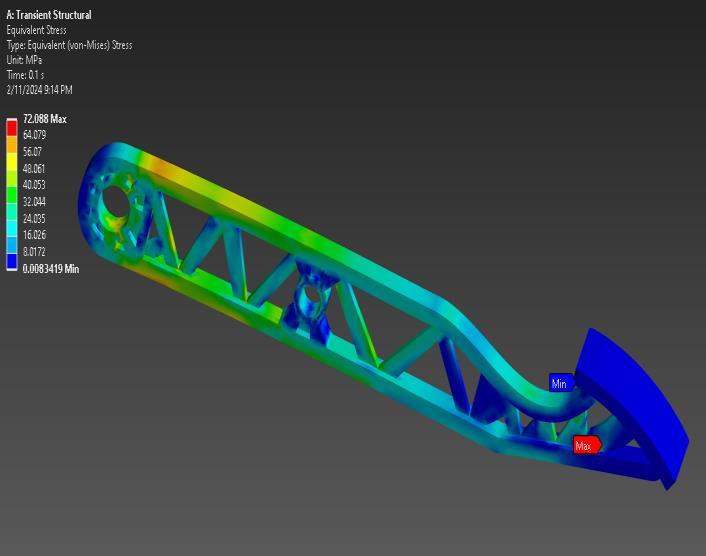Click the red Max probe label
The image size is (706, 556).
coord(588,445)
